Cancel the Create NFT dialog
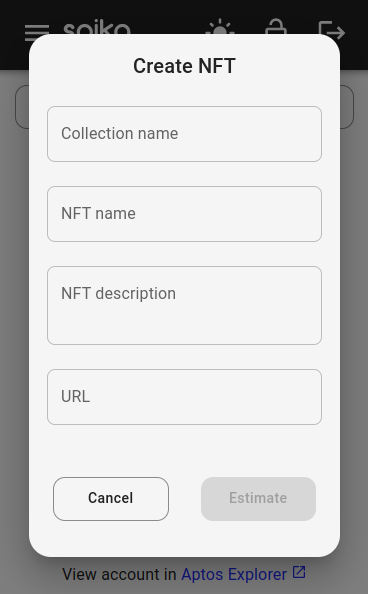368x594 pixels. pyautogui.click(x=111, y=499)
